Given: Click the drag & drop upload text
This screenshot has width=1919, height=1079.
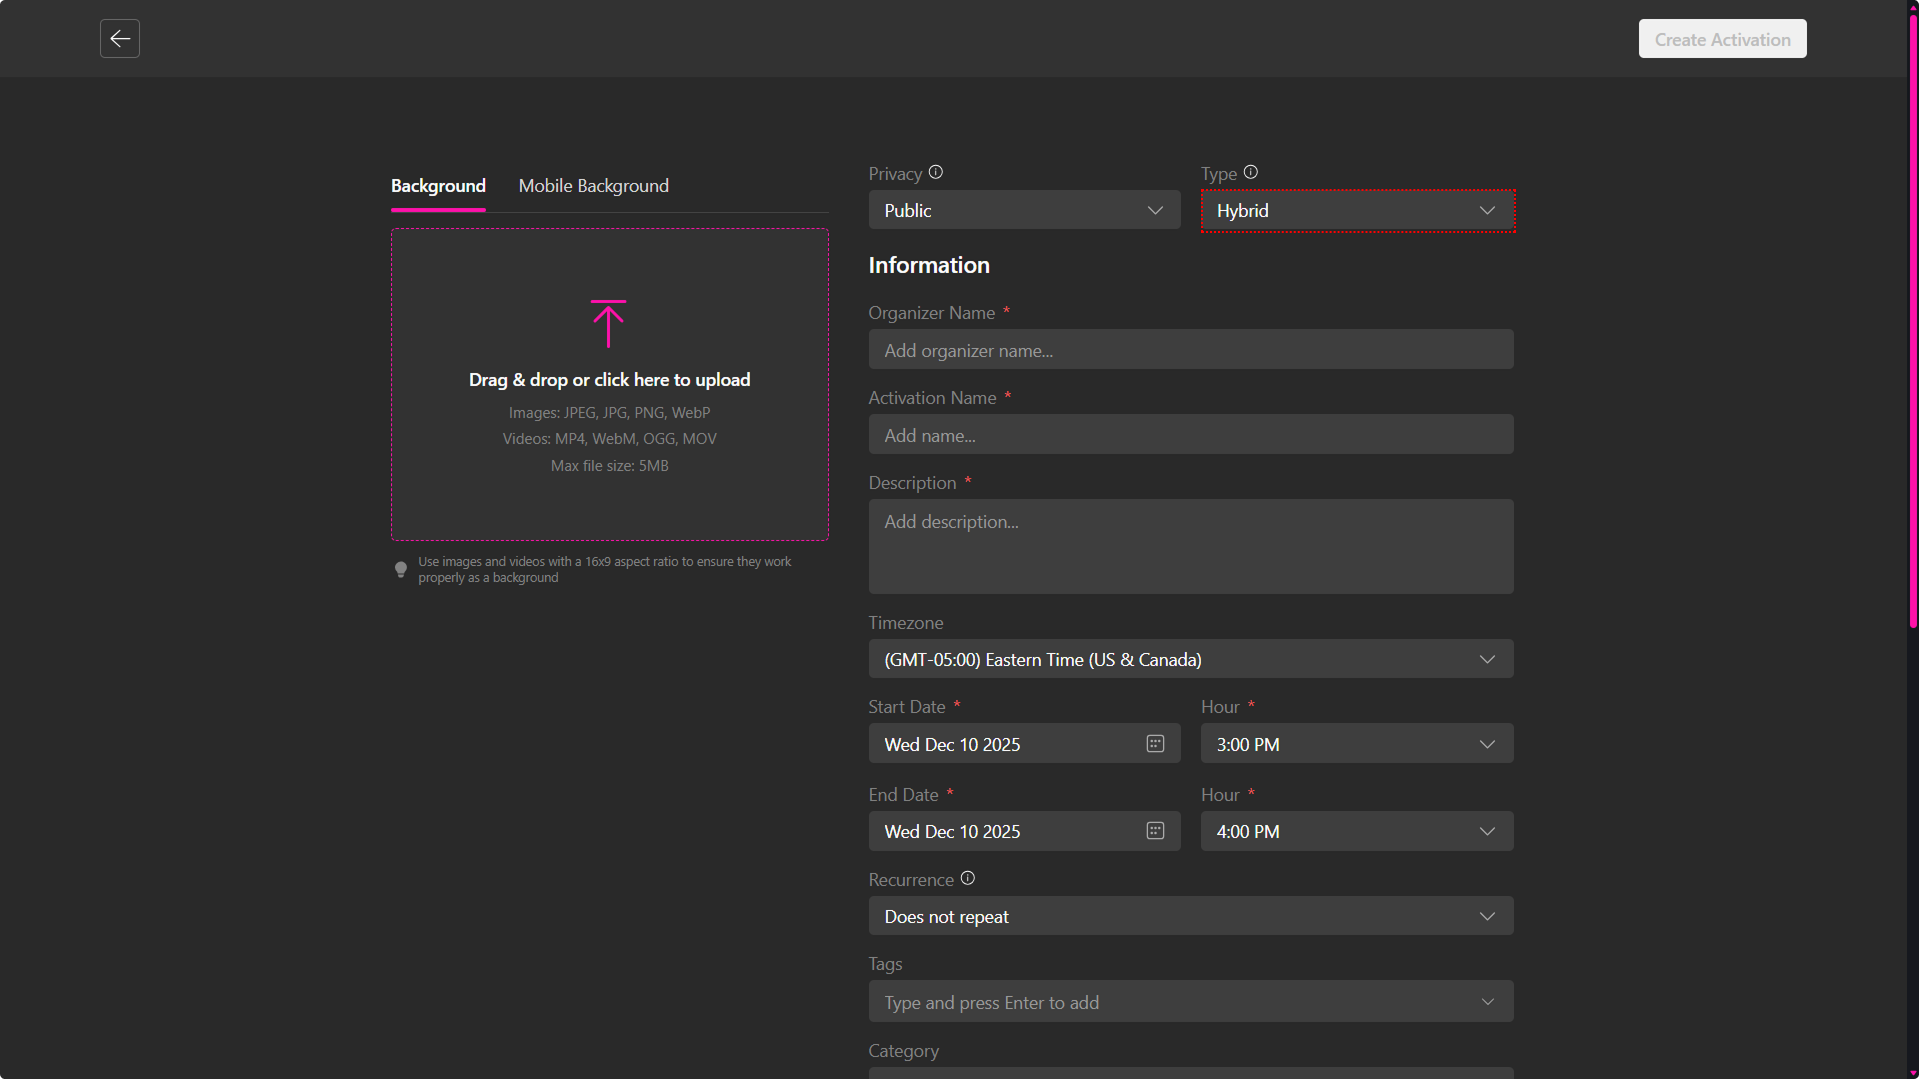Looking at the screenshot, I should (609, 380).
